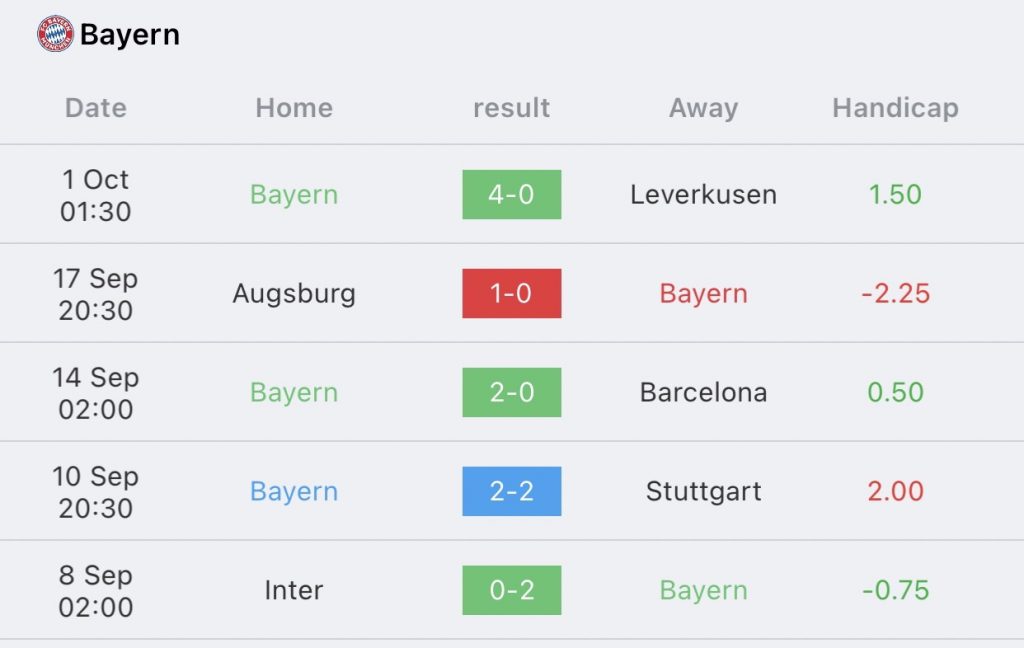Open Augsburg home team link

294,295
